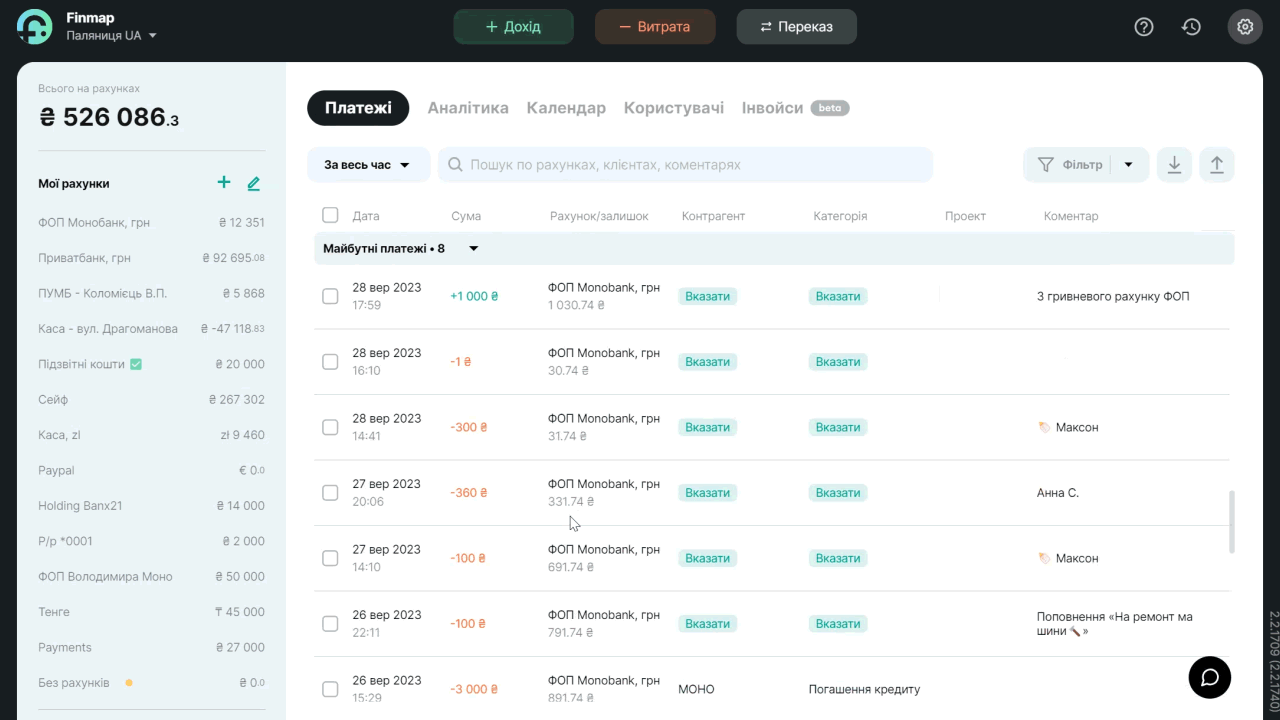The width and height of the screenshot is (1280, 720).
Task: Click the filter funnel icon
Action: coord(1046,165)
